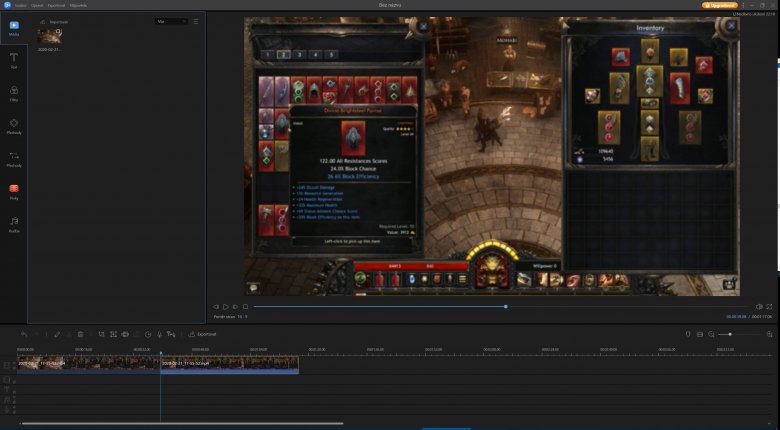This screenshot has width=780, height=430.
Task: Open the Text panel in sidebar
Action: [14, 61]
